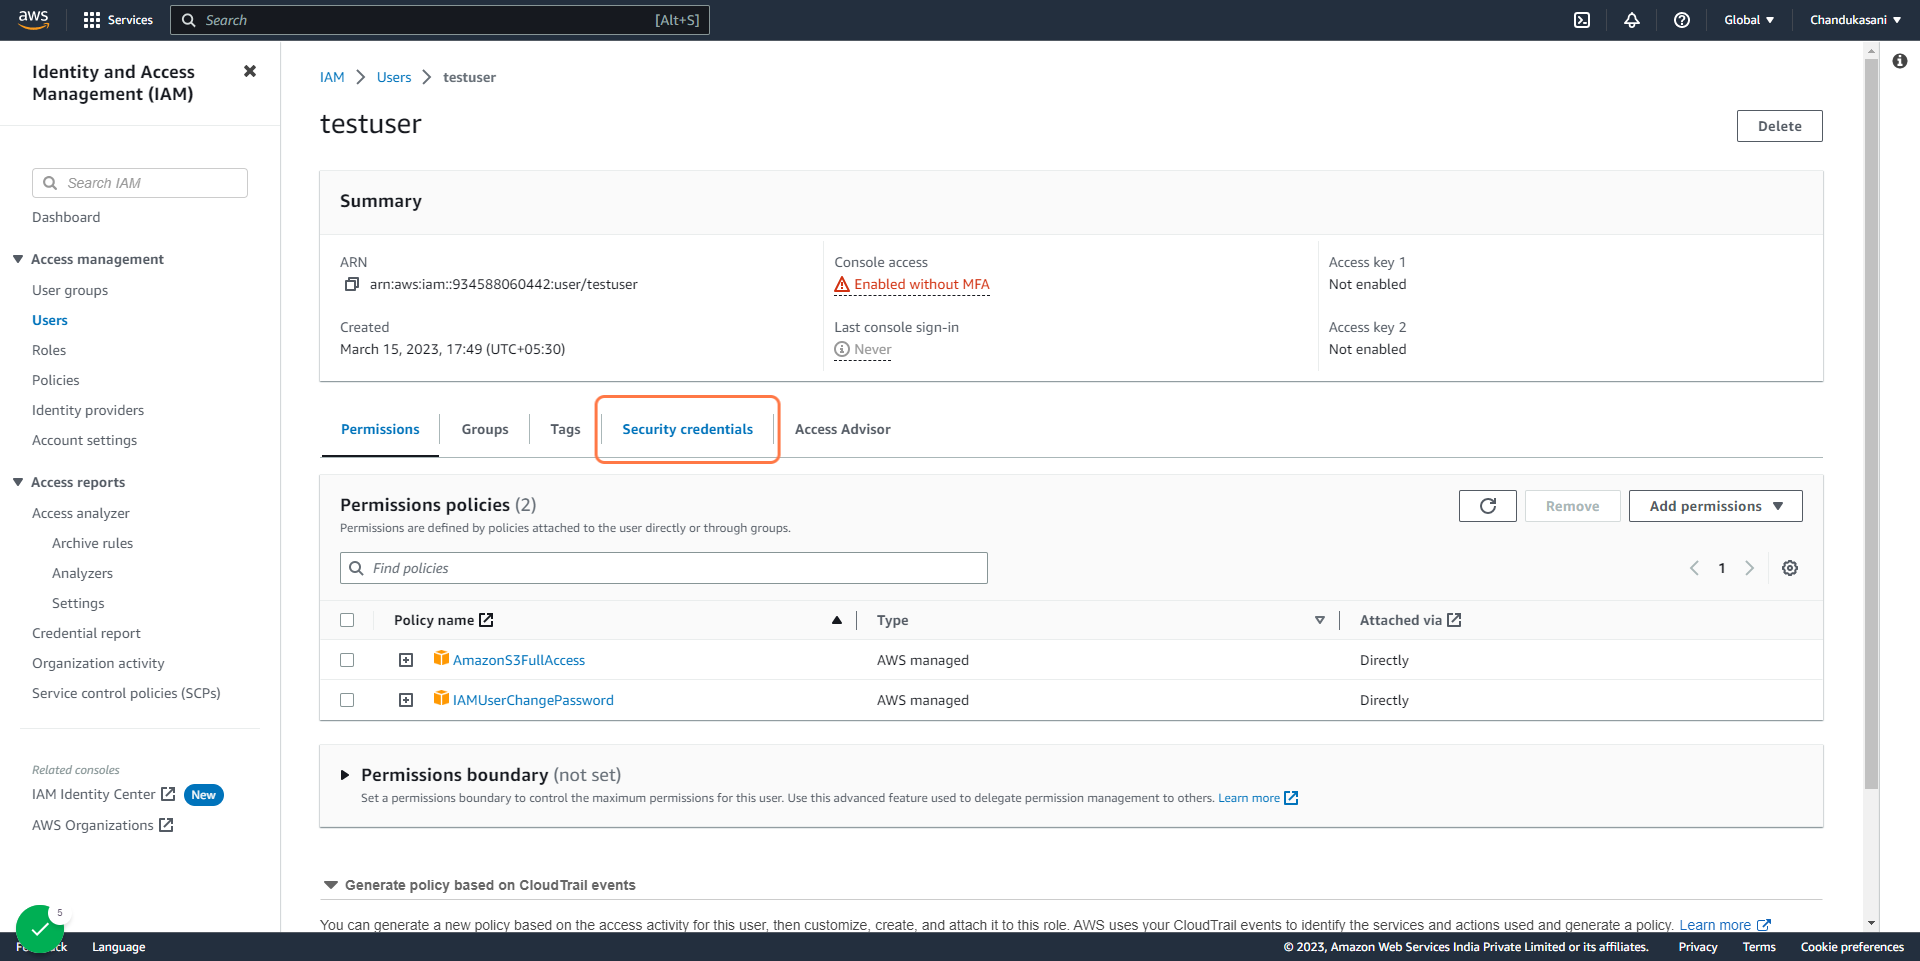Switch to the Tags tab
The width and height of the screenshot is (1920, 961).
coord(565,429)
